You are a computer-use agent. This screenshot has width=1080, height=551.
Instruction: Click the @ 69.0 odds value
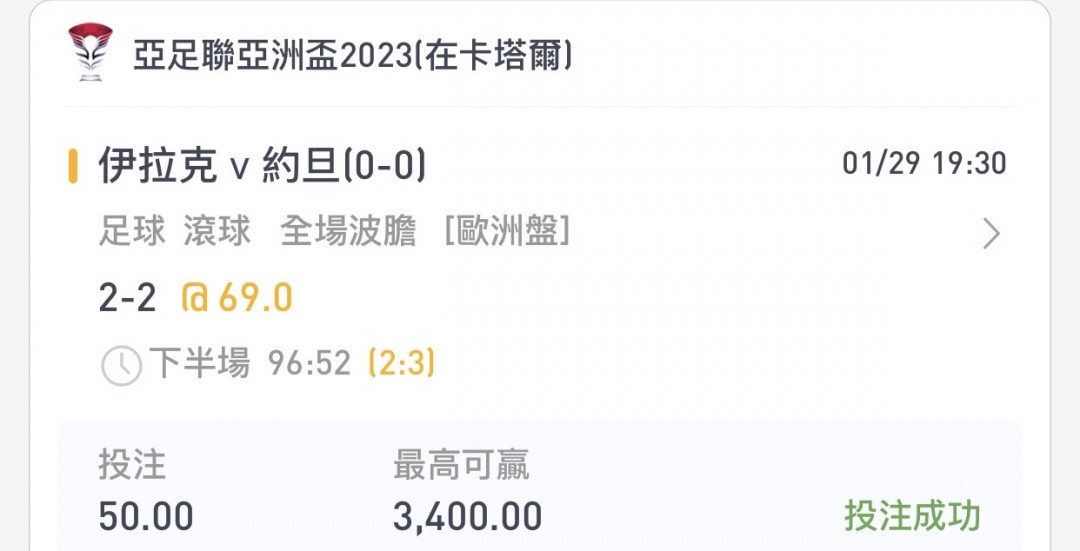coord(237,298)
